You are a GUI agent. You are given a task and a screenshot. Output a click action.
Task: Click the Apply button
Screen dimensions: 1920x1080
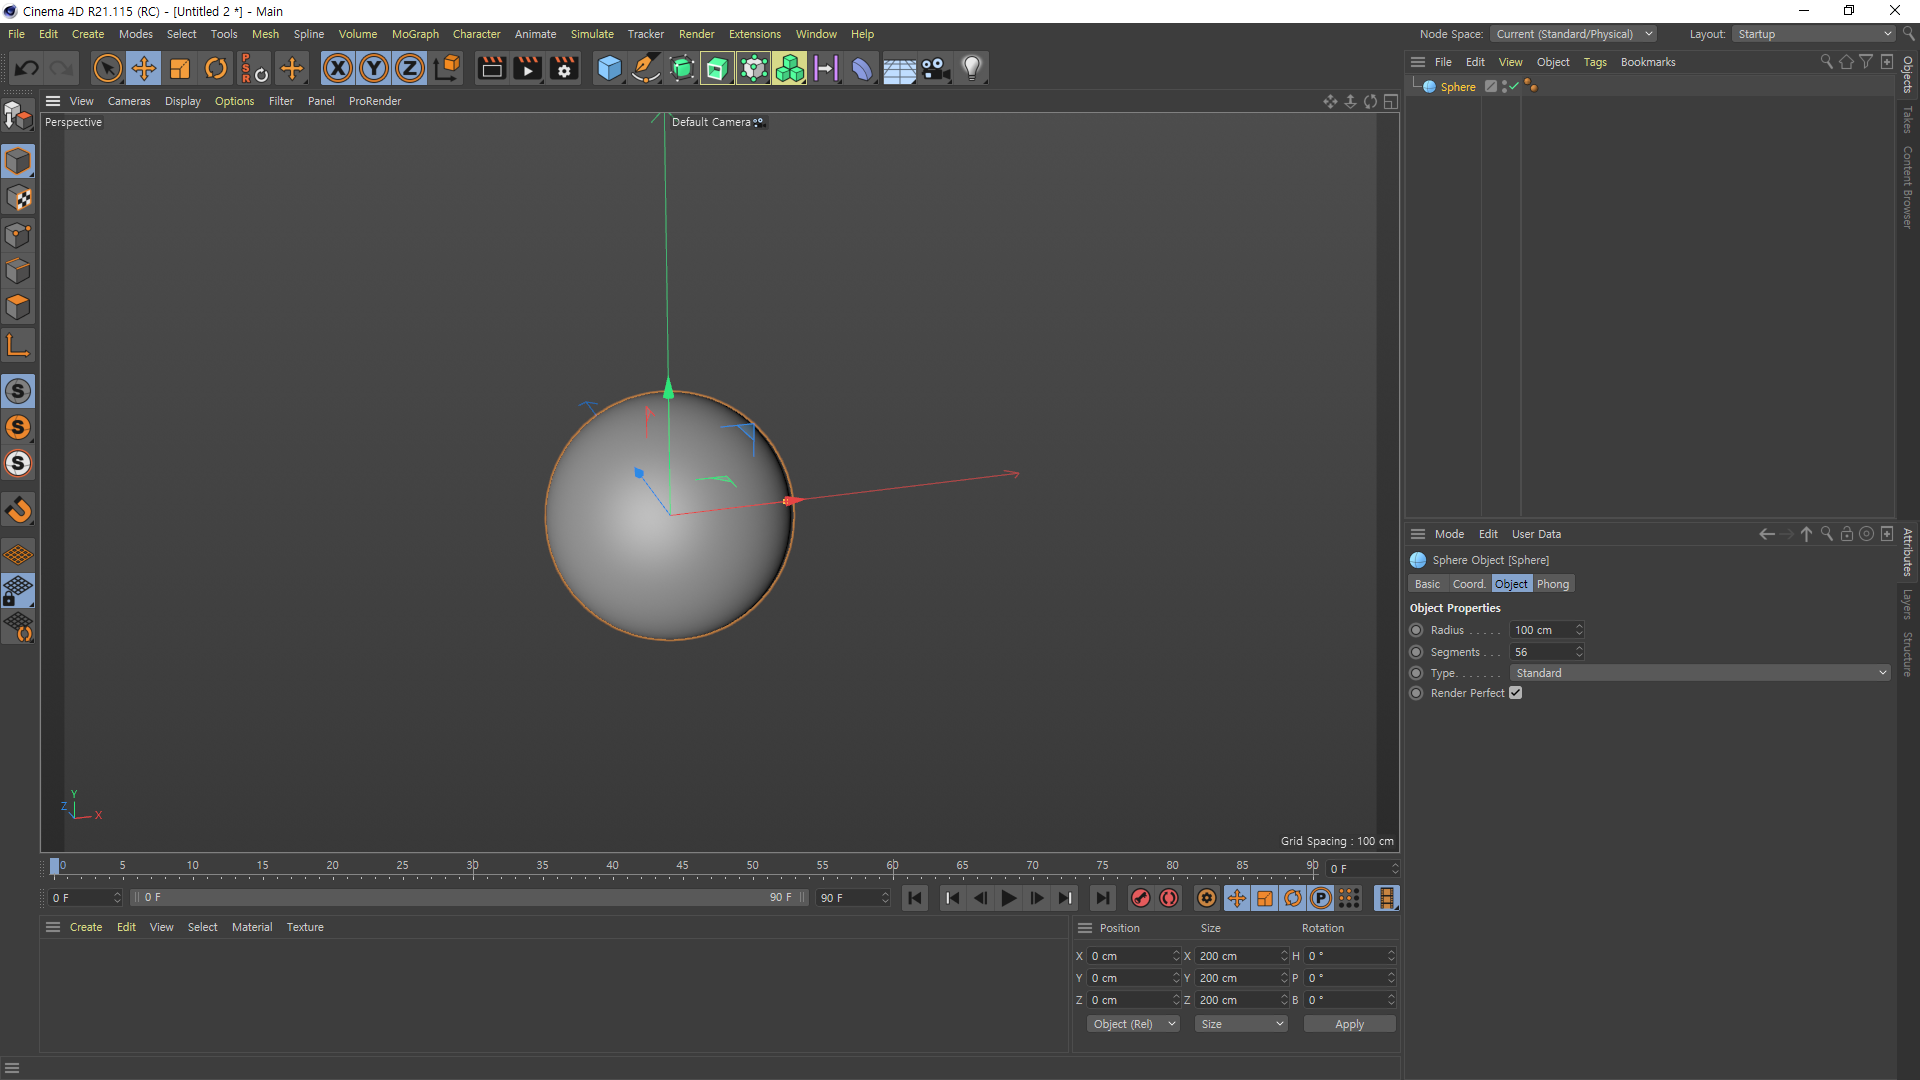point(1349,1024)
